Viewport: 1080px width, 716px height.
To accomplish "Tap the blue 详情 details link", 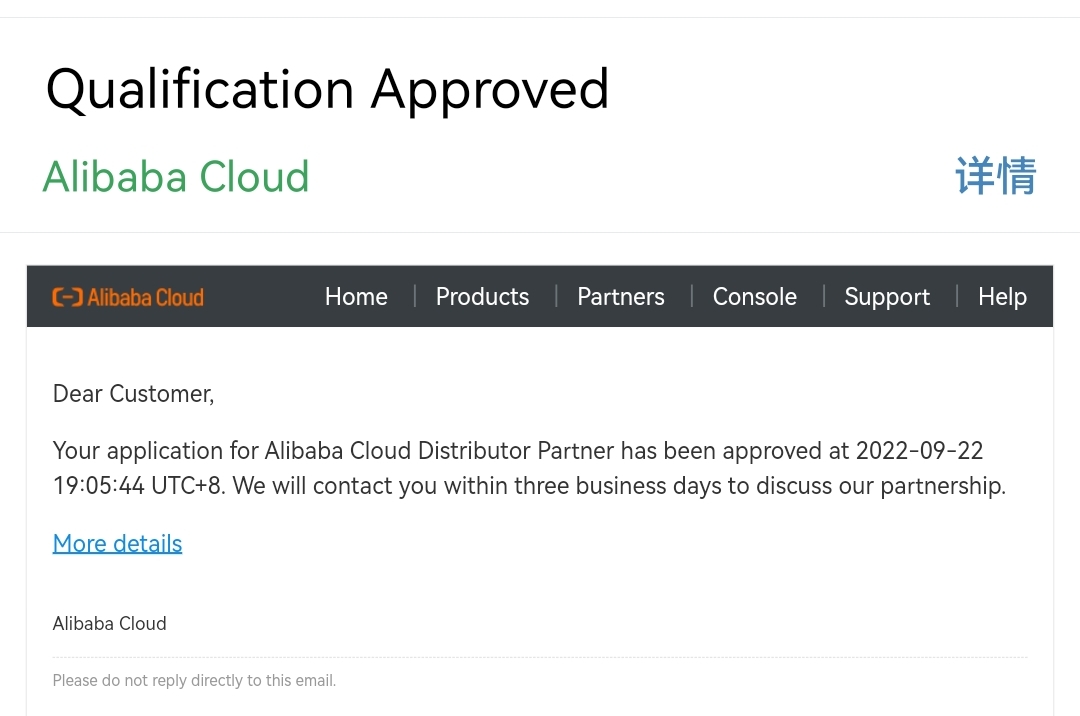I will click(995, 176).
